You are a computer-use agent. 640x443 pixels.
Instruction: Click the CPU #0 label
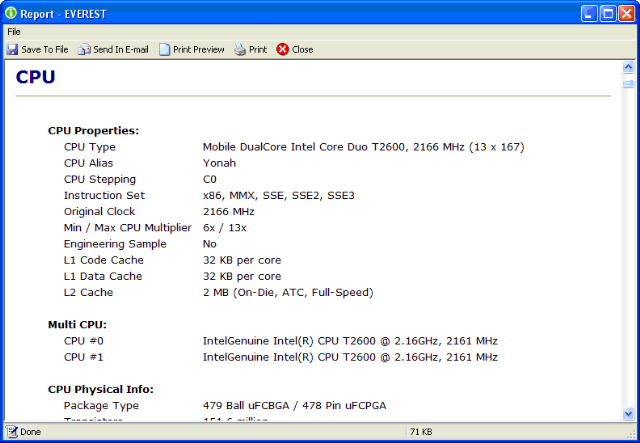(84, 341)
